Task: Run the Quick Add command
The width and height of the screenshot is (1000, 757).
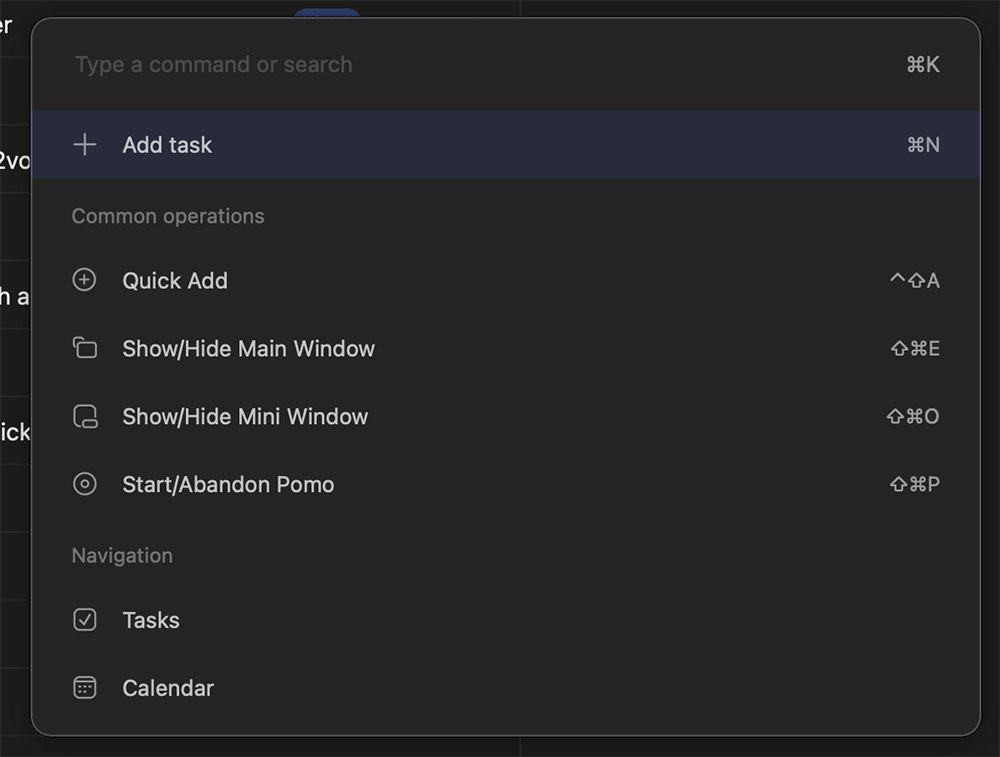Action: [175, 280]
